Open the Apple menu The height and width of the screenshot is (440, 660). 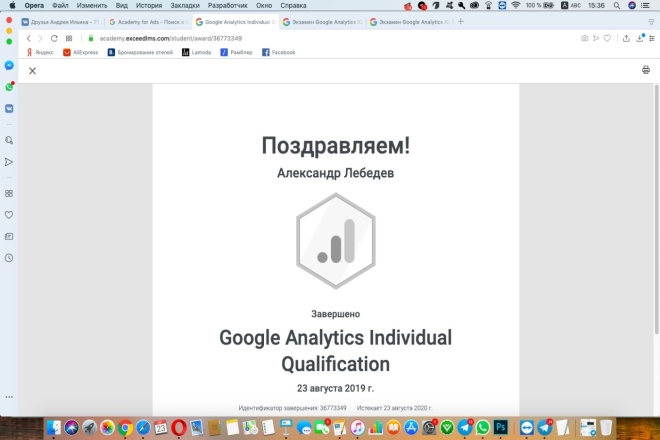click(13, 5)
